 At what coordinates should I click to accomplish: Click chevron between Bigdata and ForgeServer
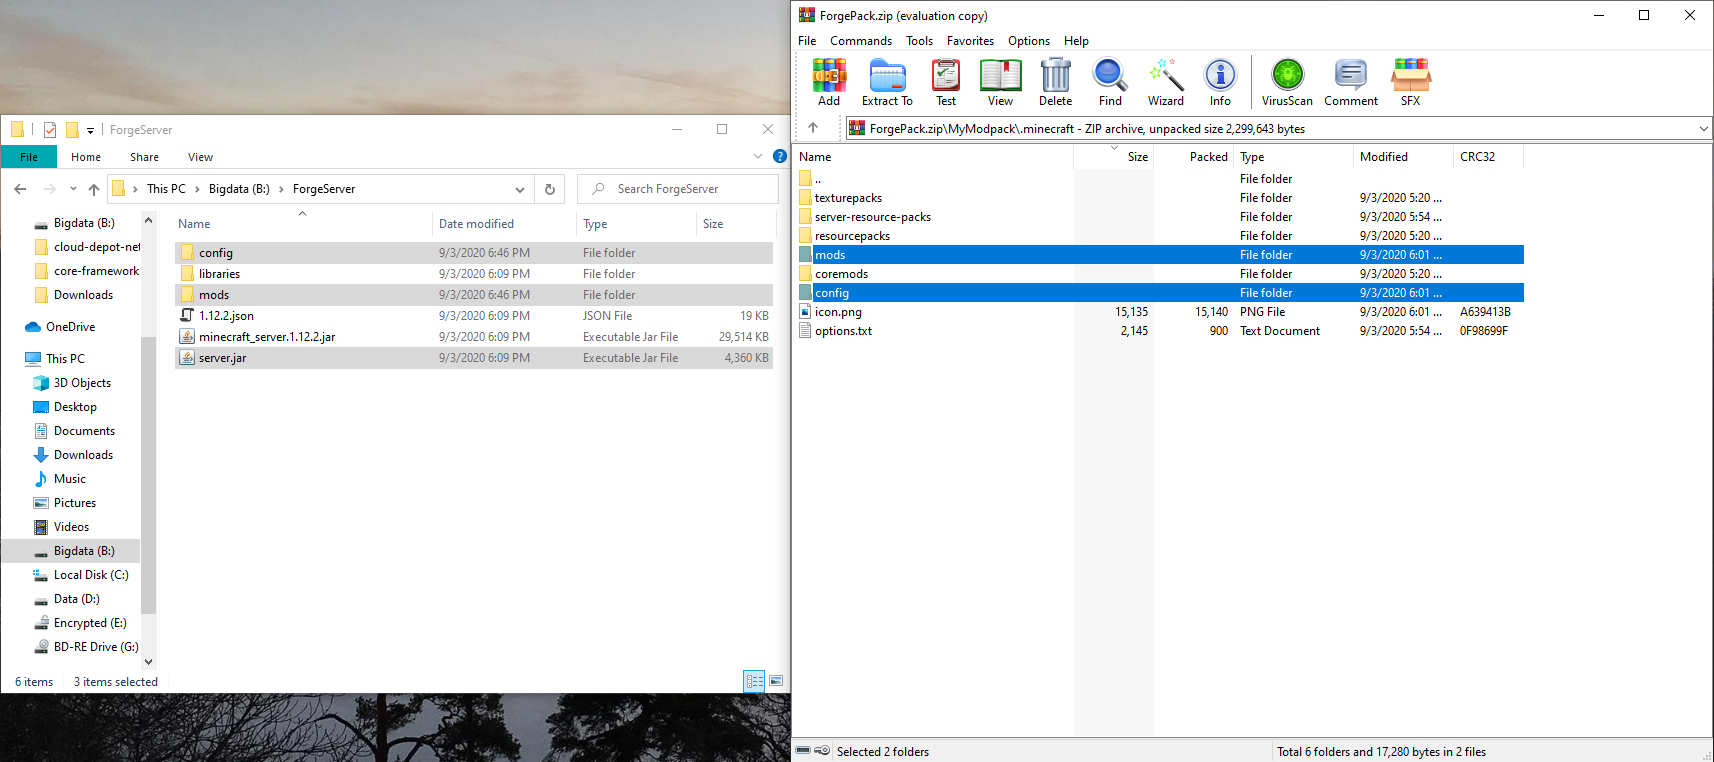tap(281, 189)
